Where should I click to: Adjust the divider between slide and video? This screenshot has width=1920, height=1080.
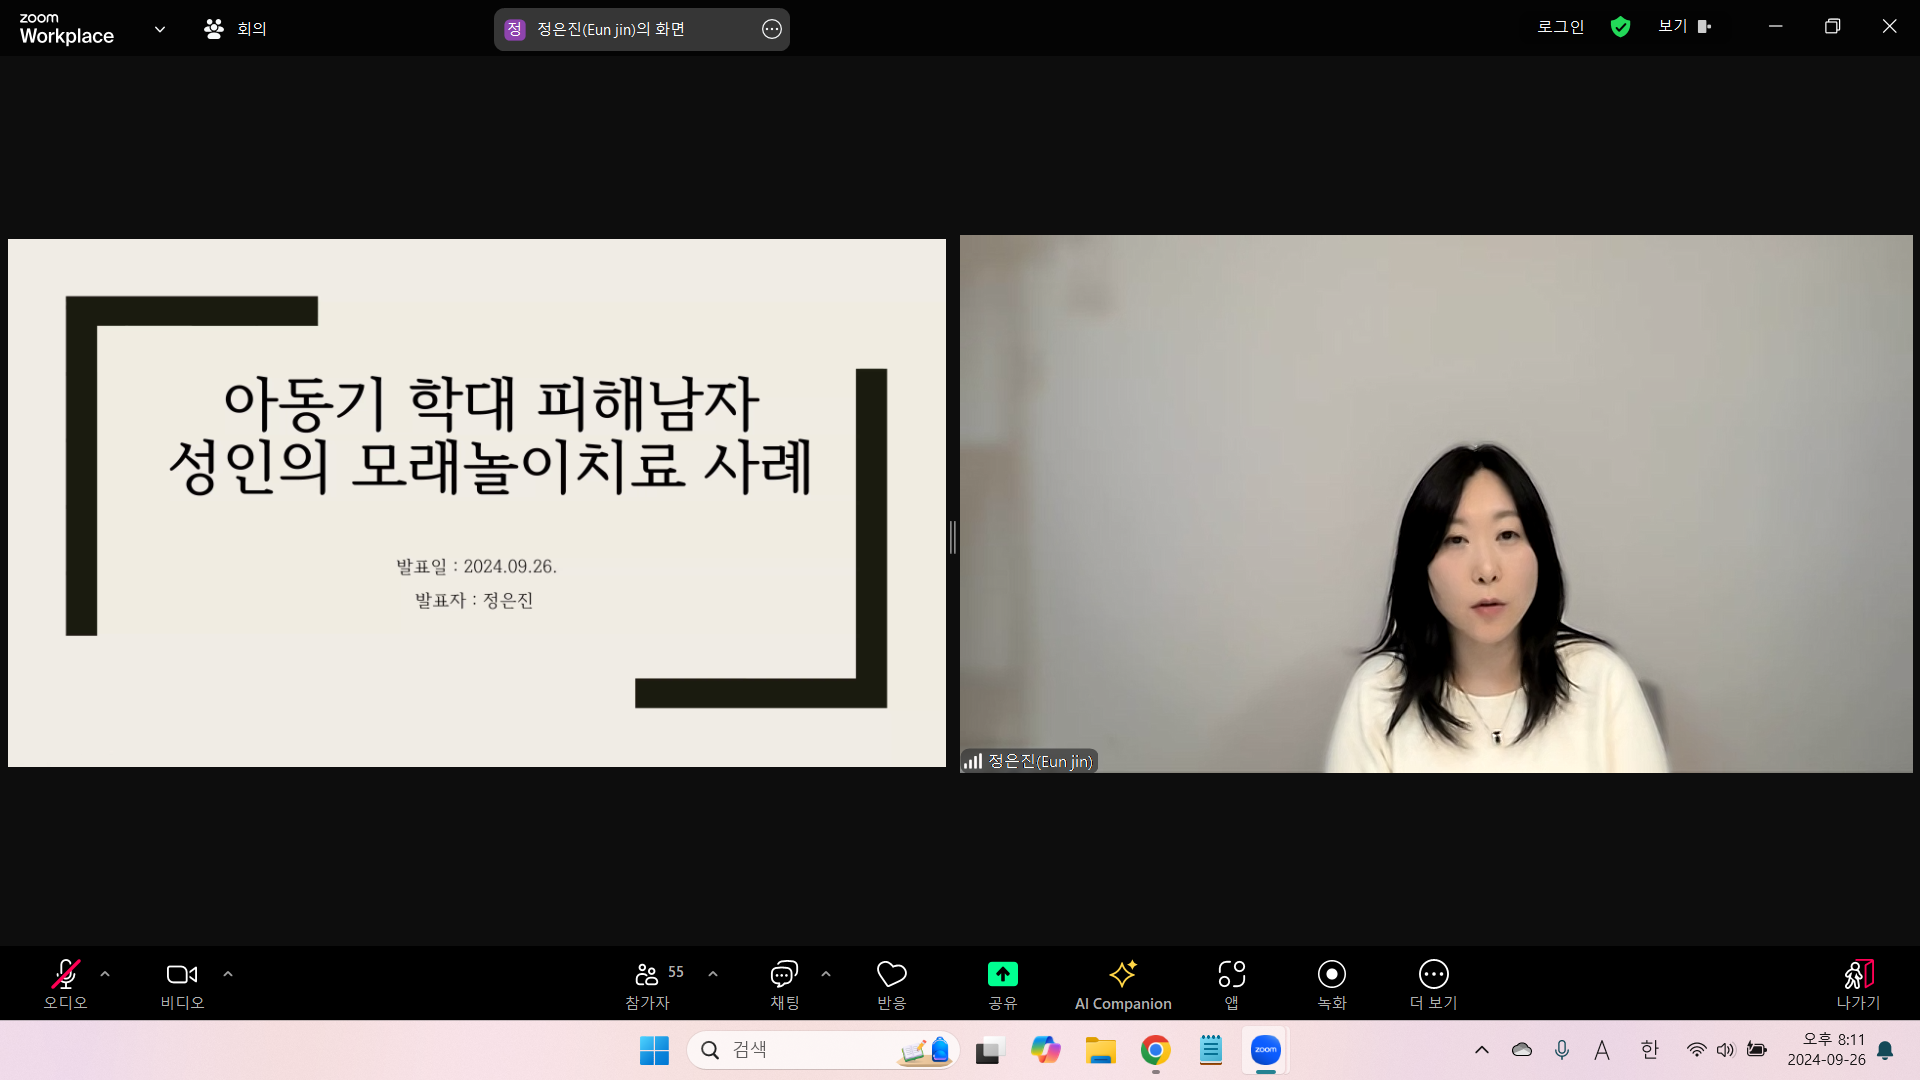[x=953, y=538]
